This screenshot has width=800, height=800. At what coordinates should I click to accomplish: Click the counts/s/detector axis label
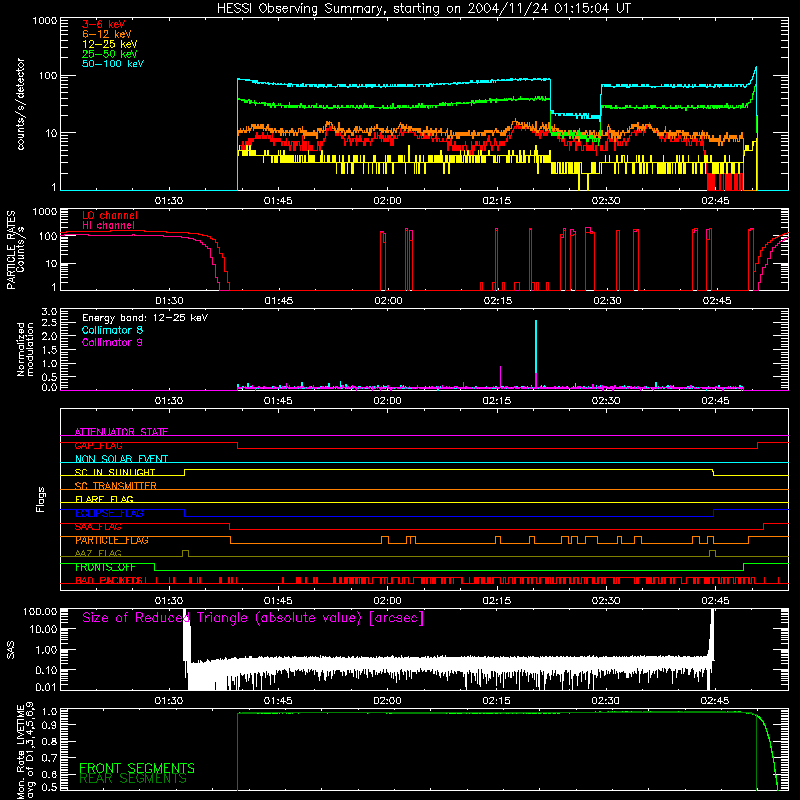click(20, 104)
